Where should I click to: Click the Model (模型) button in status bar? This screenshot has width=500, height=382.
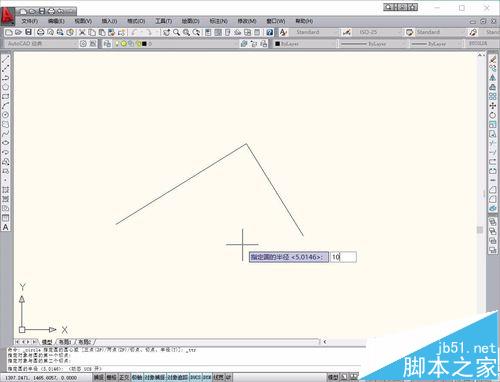click(333, 377)
